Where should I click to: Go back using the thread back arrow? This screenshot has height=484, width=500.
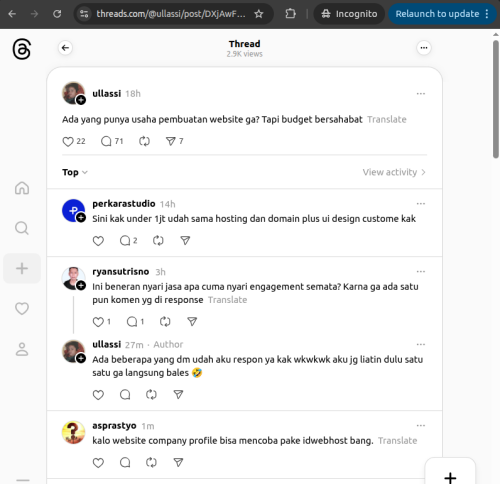pyautogui.click(x=65, y=48)
